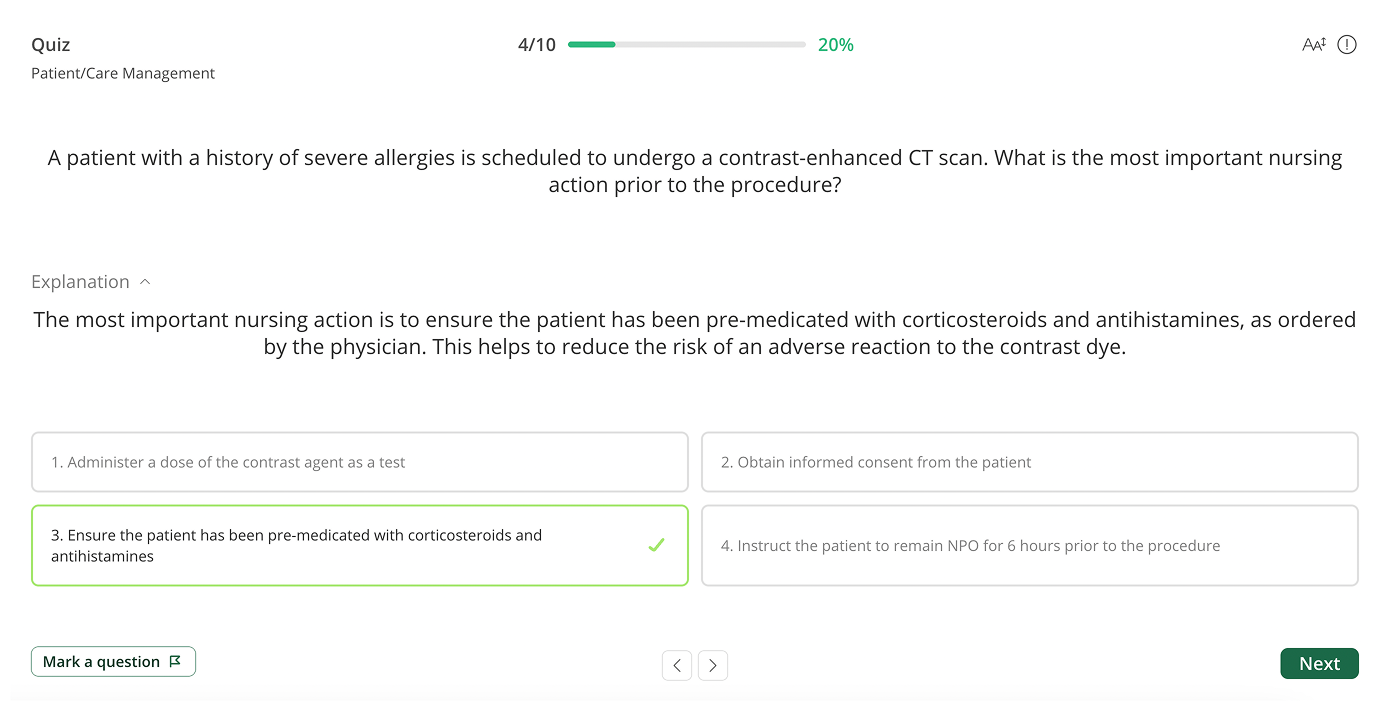Click the explanation paragraph text
The image size is (1390, 713).
click(695, 334)
